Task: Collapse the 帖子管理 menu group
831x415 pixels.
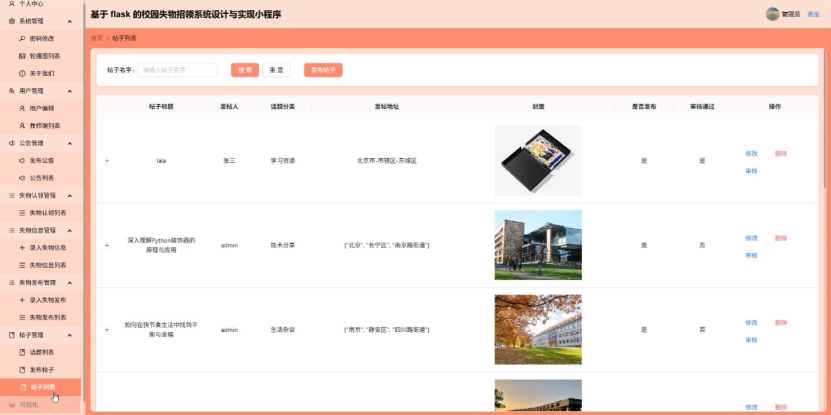Action: coord(69,335)
